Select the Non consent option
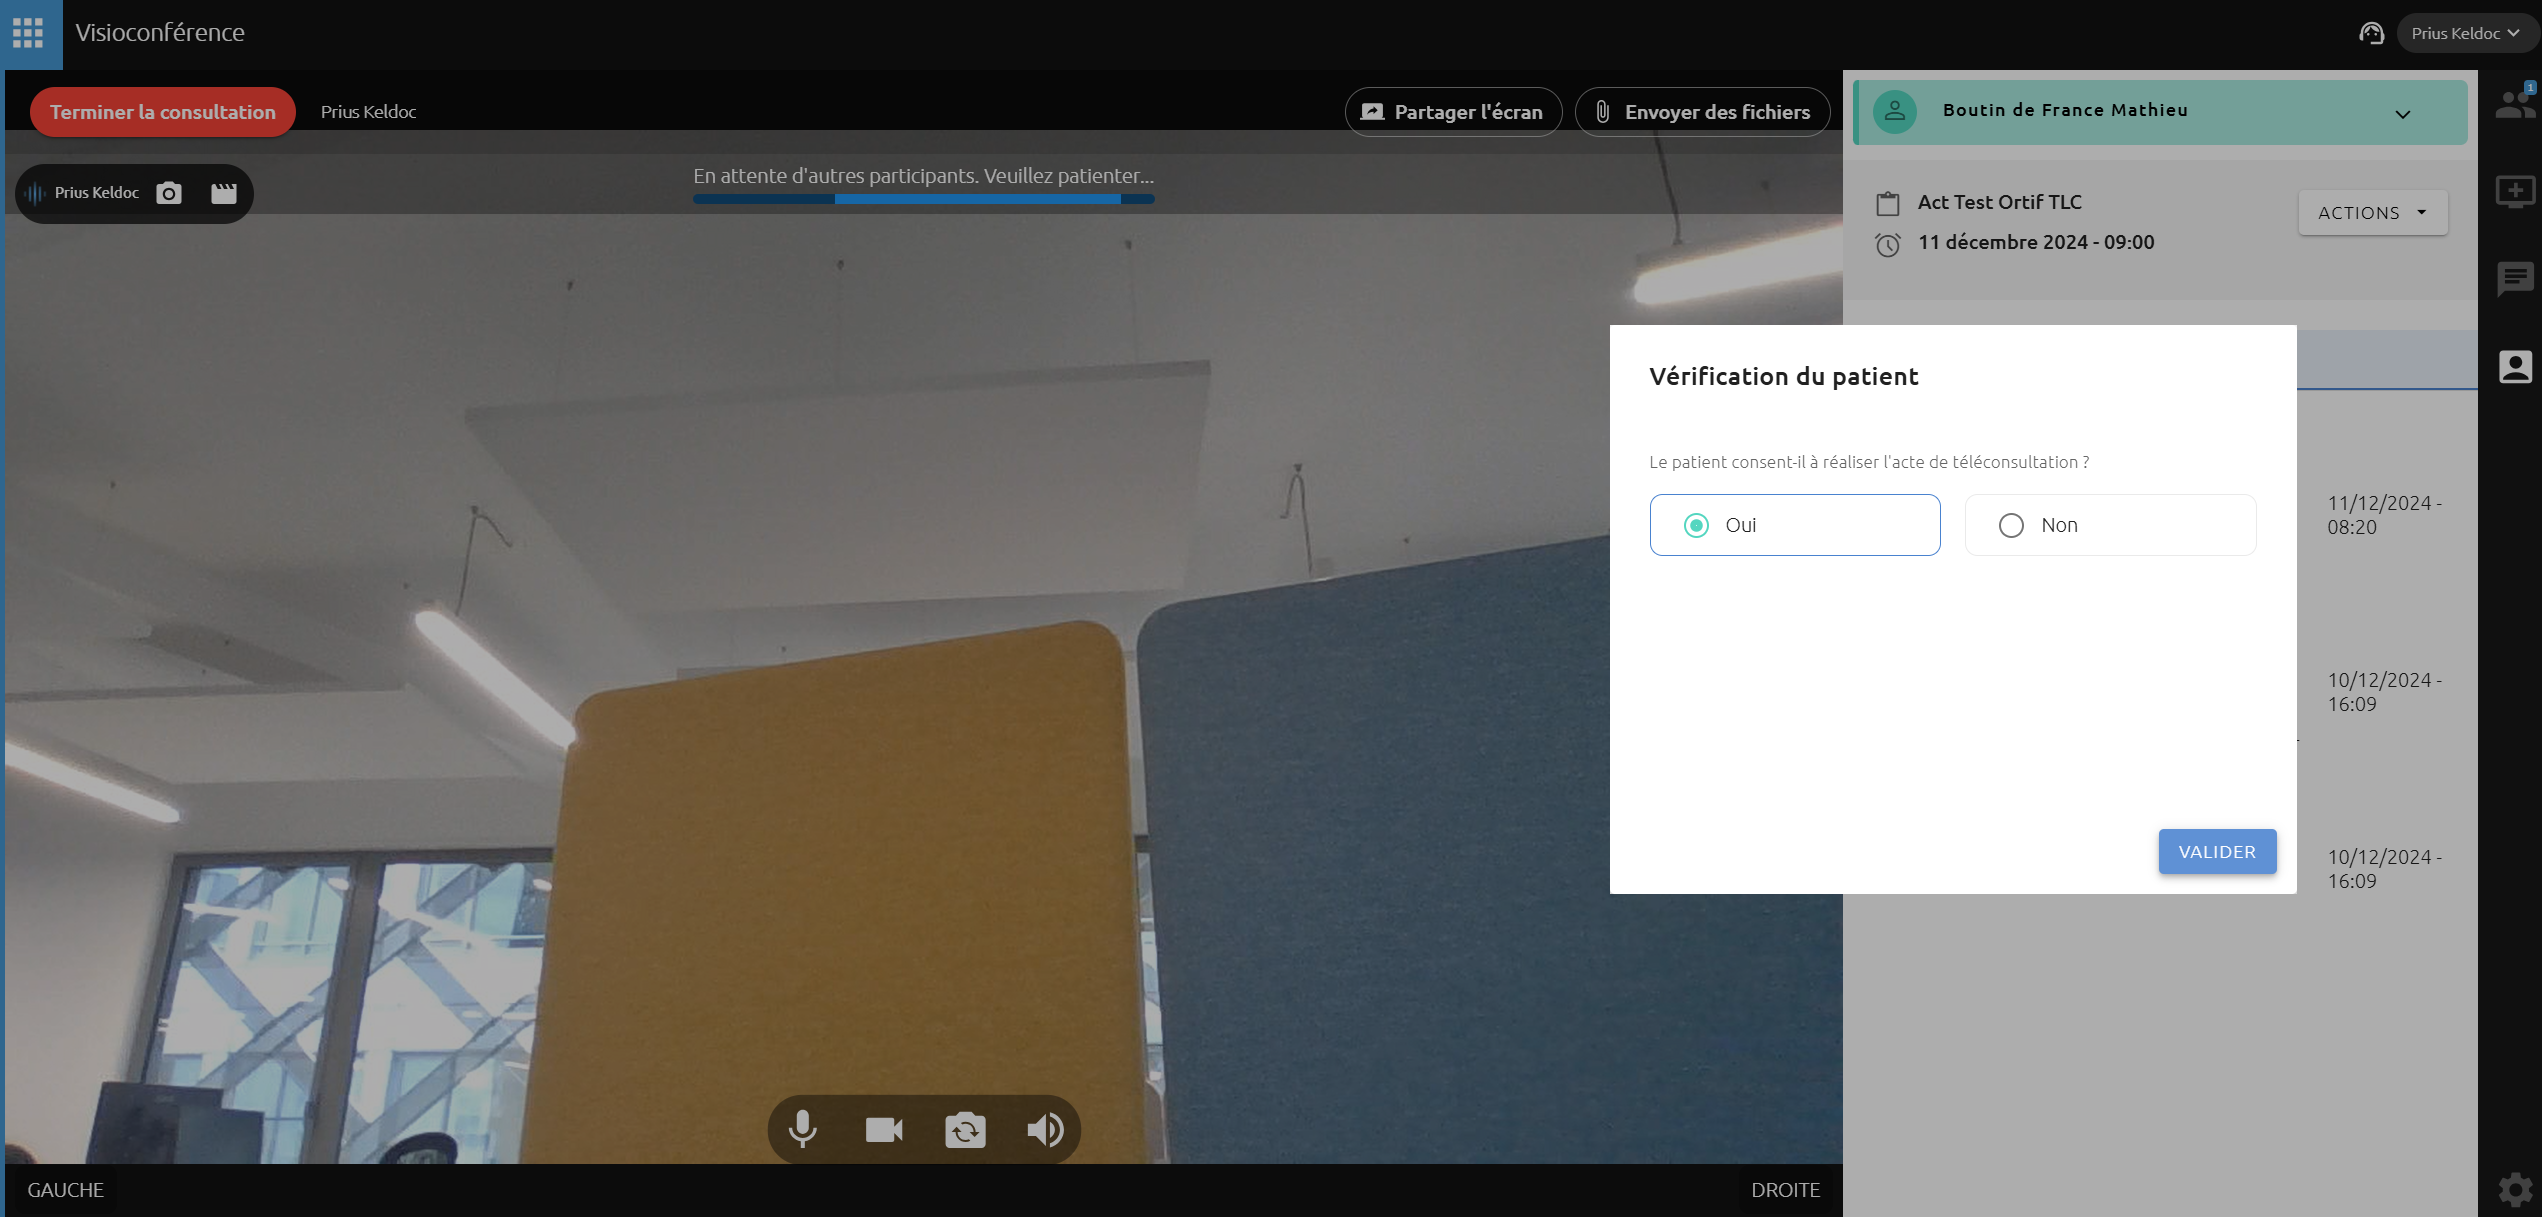 [x=2110, y=525]
